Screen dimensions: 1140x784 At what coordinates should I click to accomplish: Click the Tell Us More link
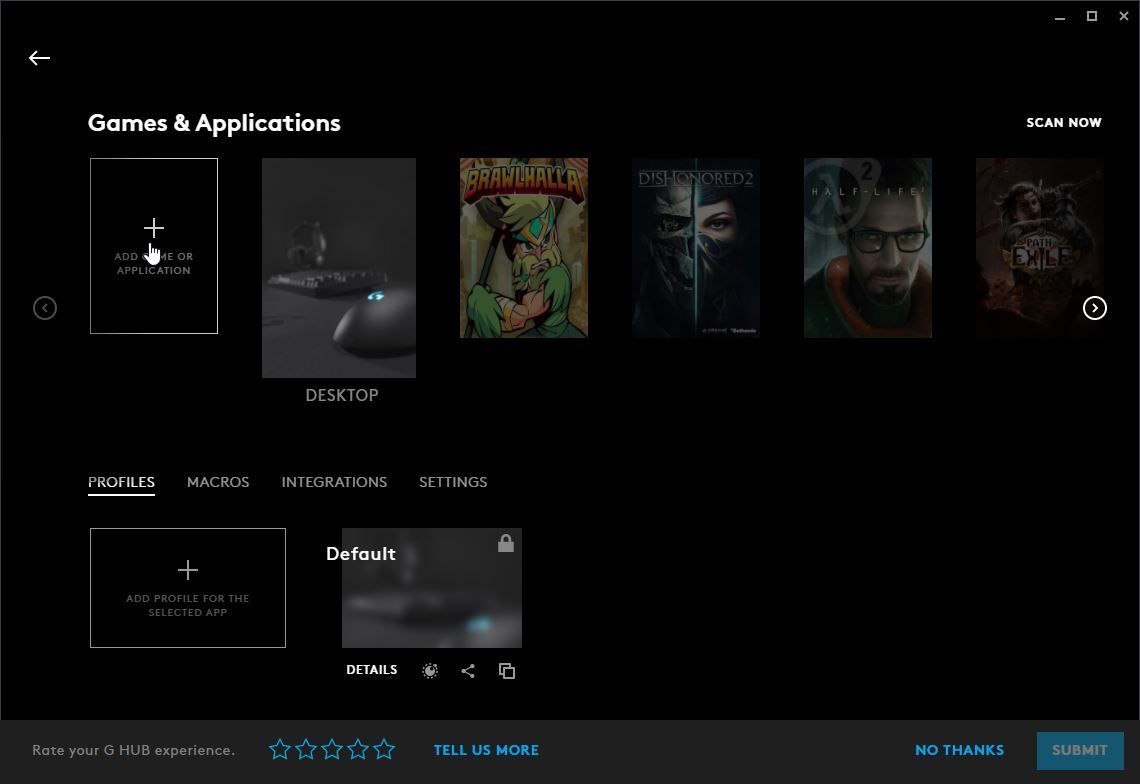(486, 750)
